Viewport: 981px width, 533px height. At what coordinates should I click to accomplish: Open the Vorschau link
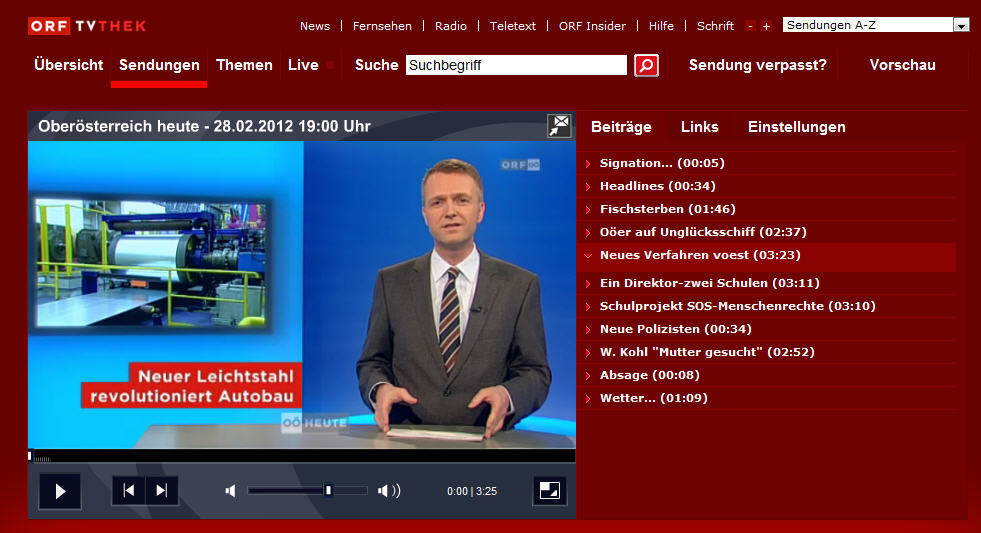[x=902, y=65]
